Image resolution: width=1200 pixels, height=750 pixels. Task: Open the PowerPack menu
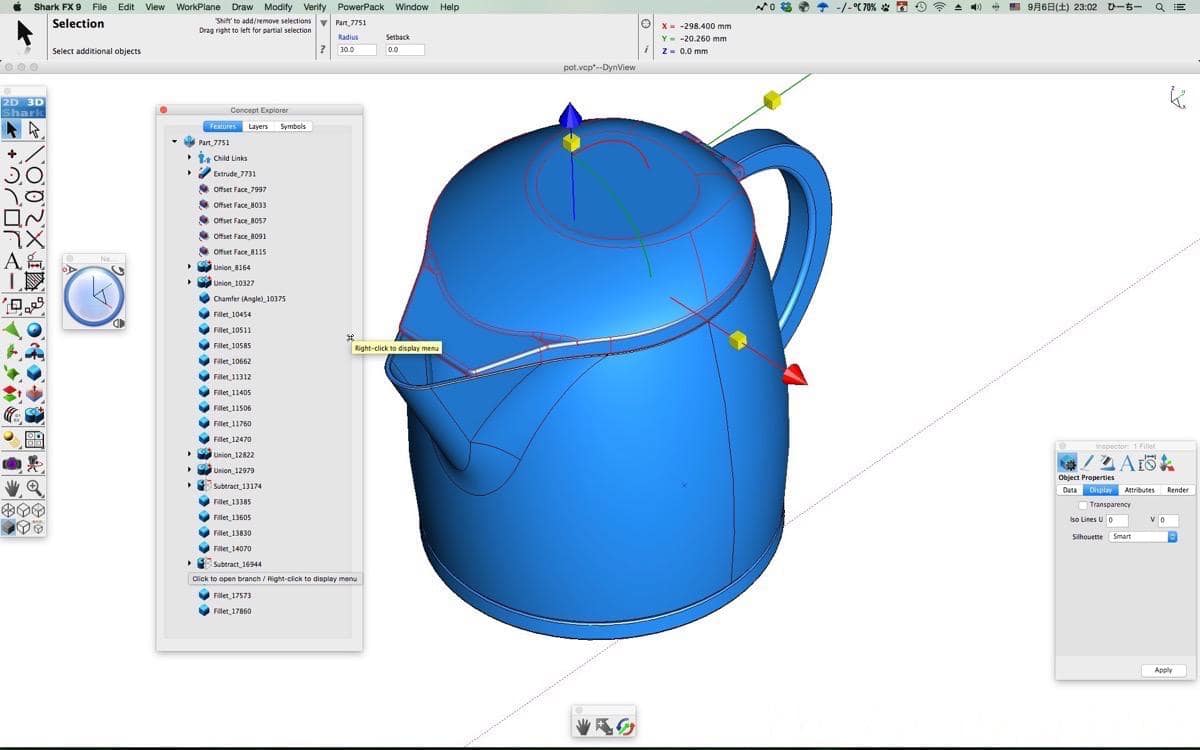tap(360, 7)
